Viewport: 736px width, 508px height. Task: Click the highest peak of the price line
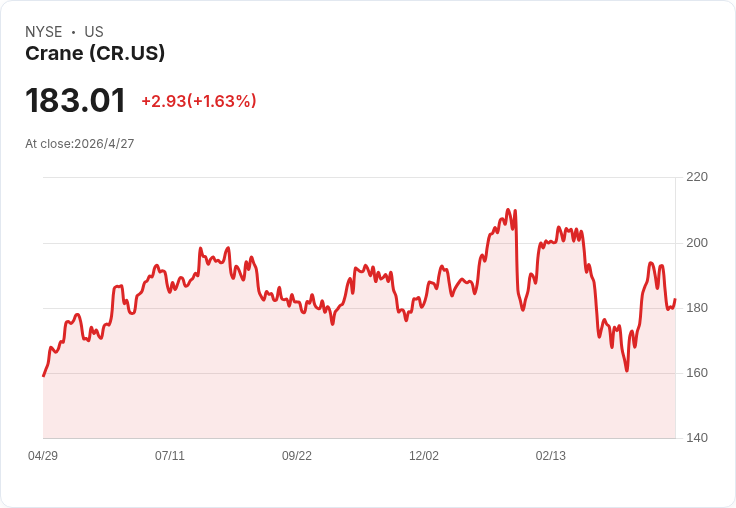508,209
